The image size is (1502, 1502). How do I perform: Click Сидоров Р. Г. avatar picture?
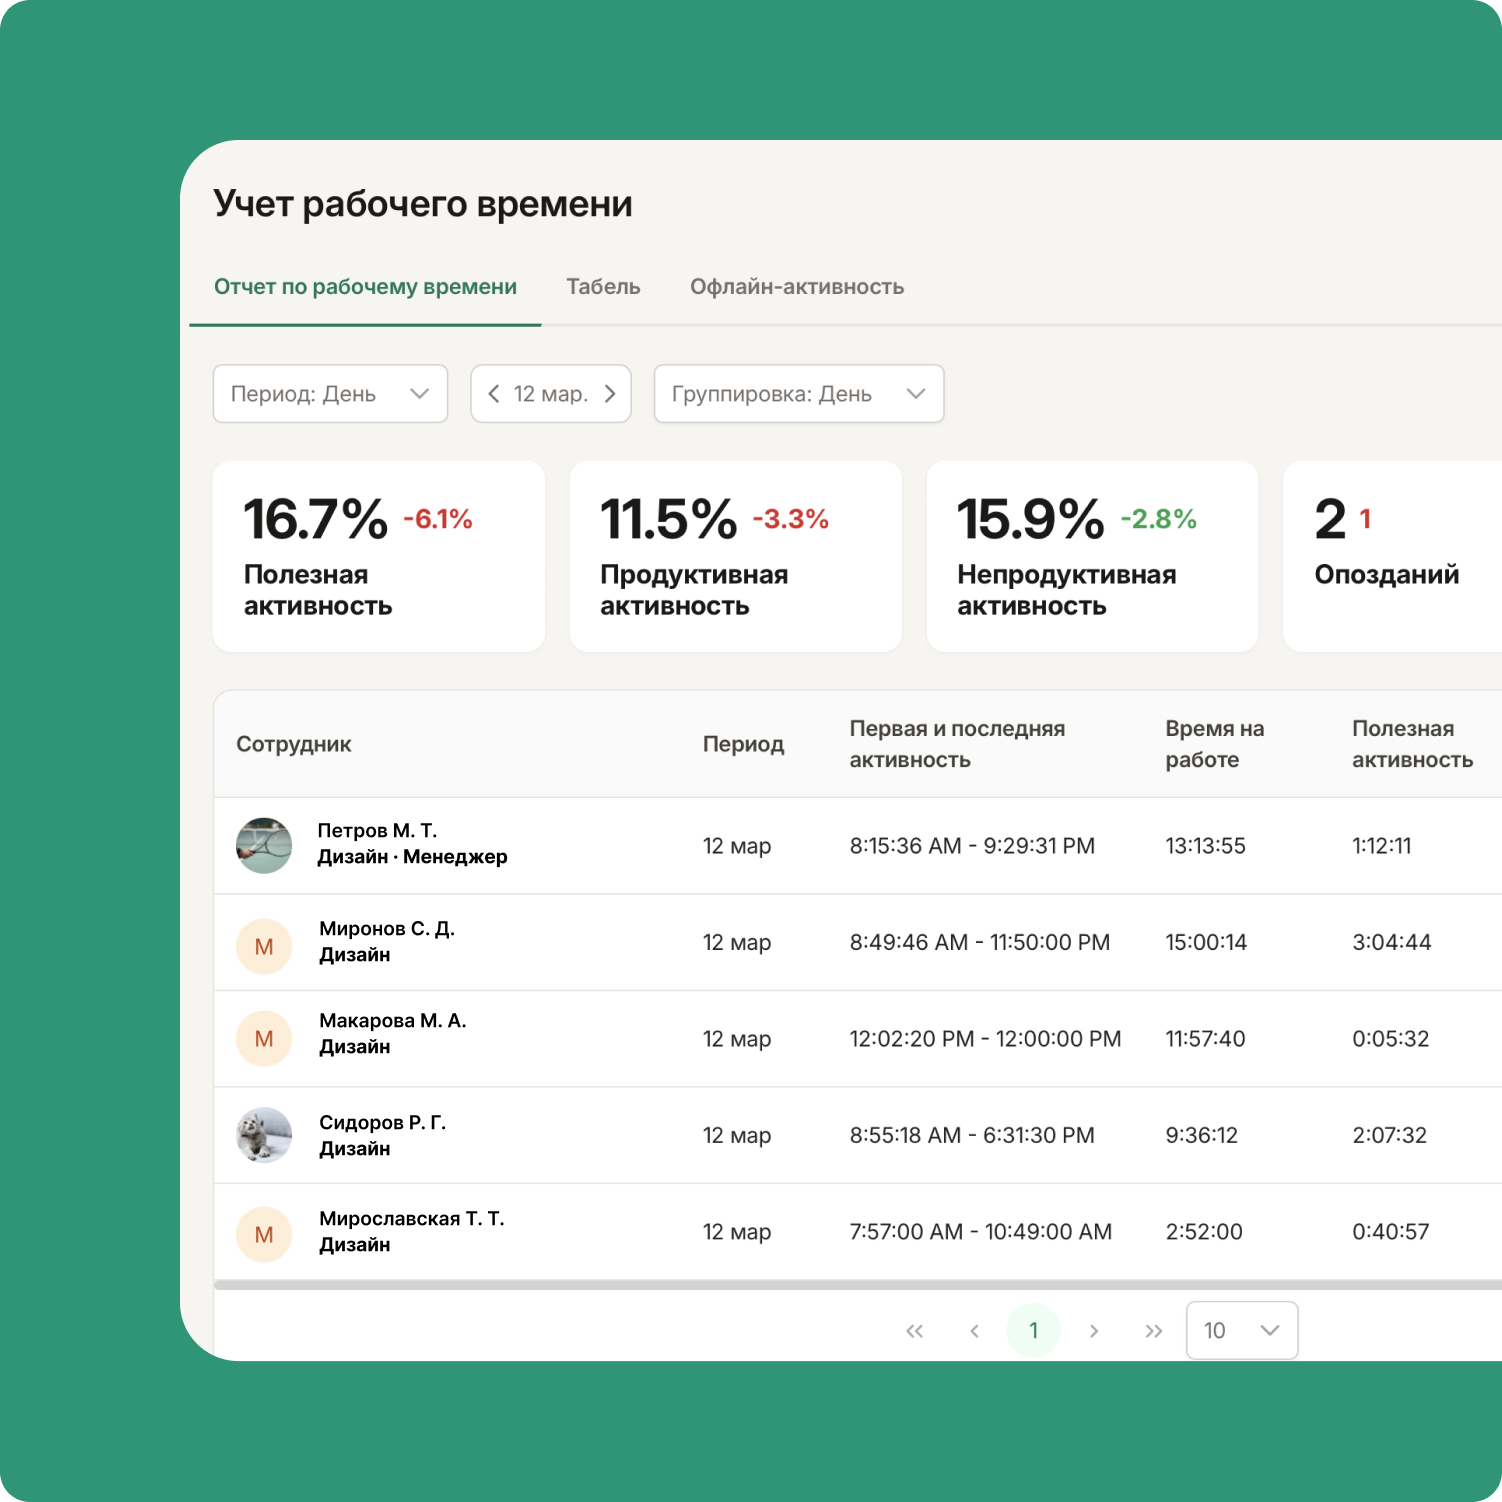(x=264, y=1135)
